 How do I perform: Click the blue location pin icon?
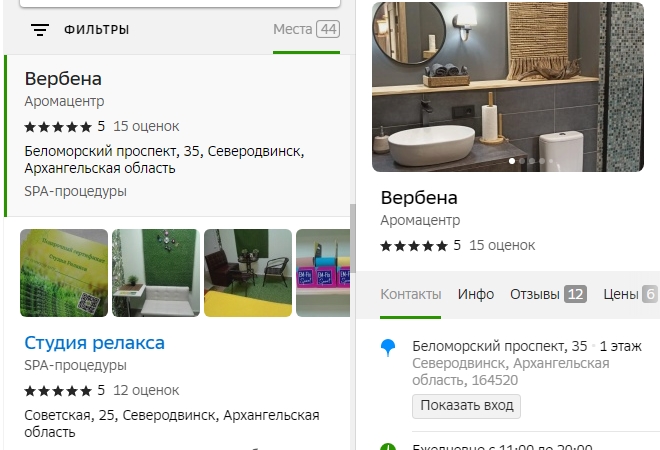(x=389, y=348)
